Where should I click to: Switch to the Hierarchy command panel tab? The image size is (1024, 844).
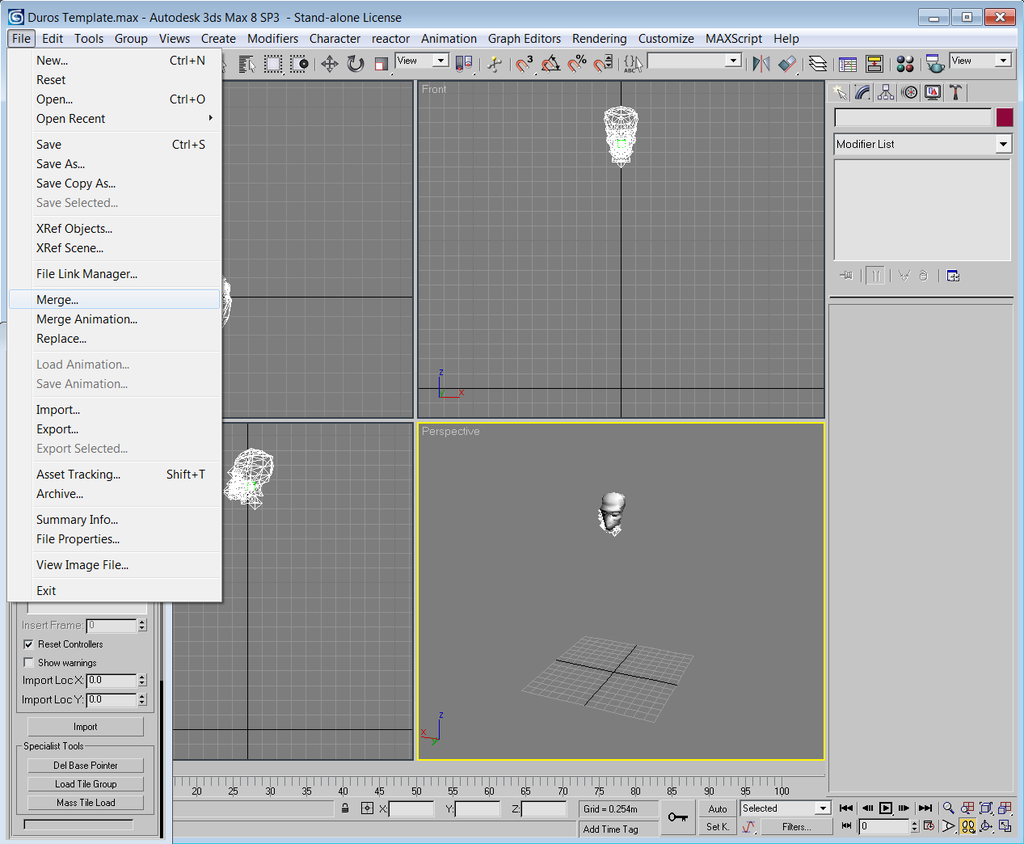pos(886,93)
